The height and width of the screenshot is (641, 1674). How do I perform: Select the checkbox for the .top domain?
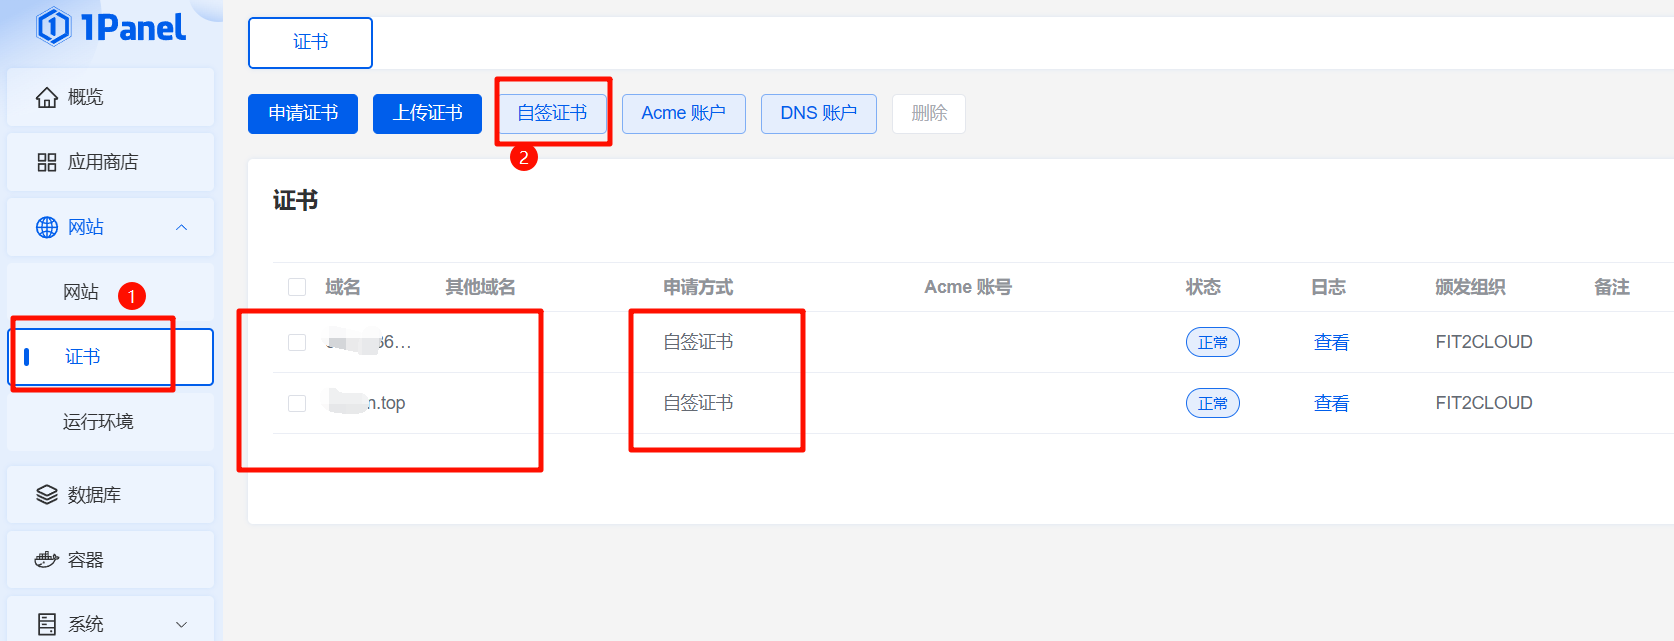point(297,403)
